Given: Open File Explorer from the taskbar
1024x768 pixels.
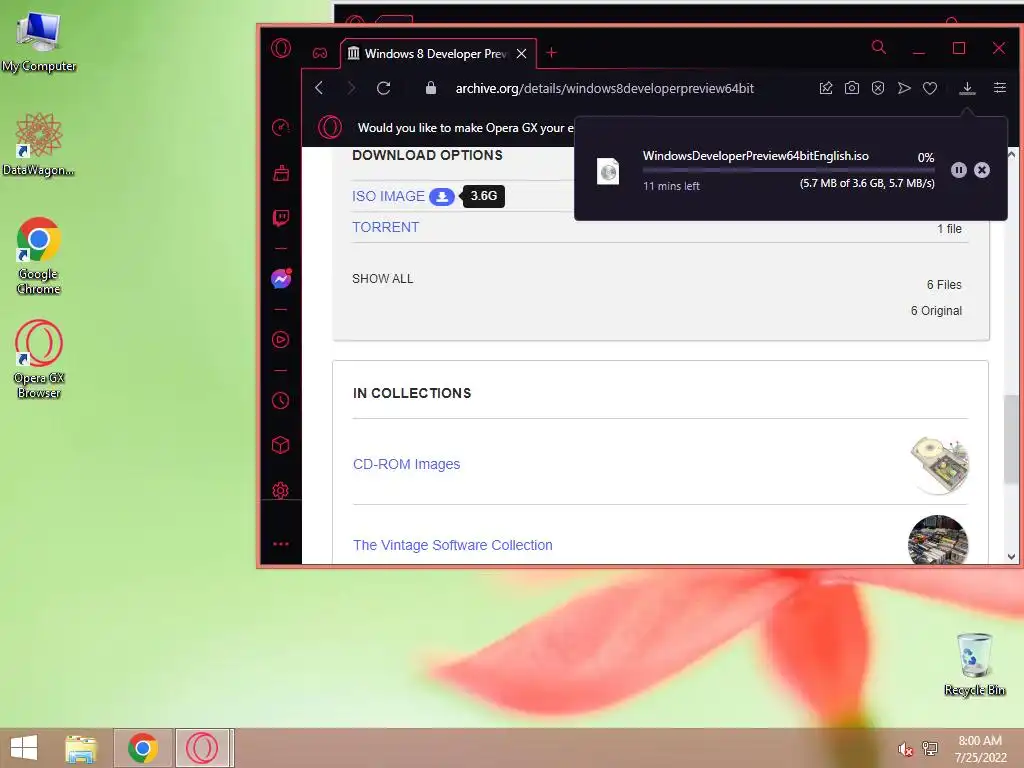Looking at the screenshot, I should 81,748.
